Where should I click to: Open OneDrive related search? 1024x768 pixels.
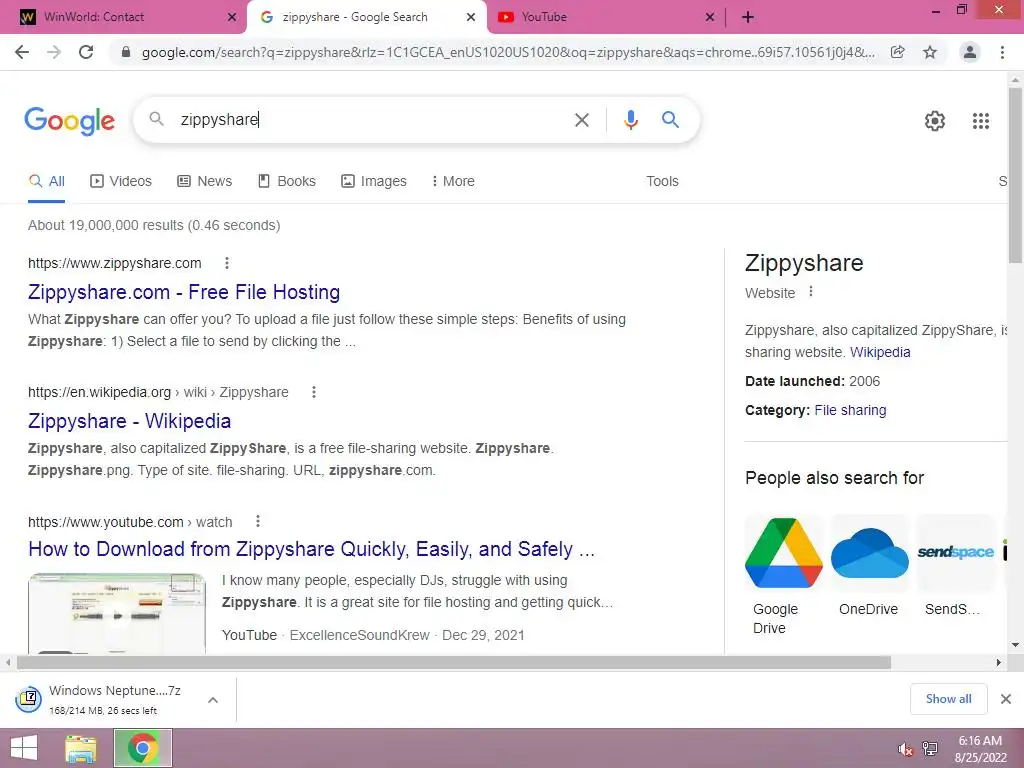tap(869, 566)
